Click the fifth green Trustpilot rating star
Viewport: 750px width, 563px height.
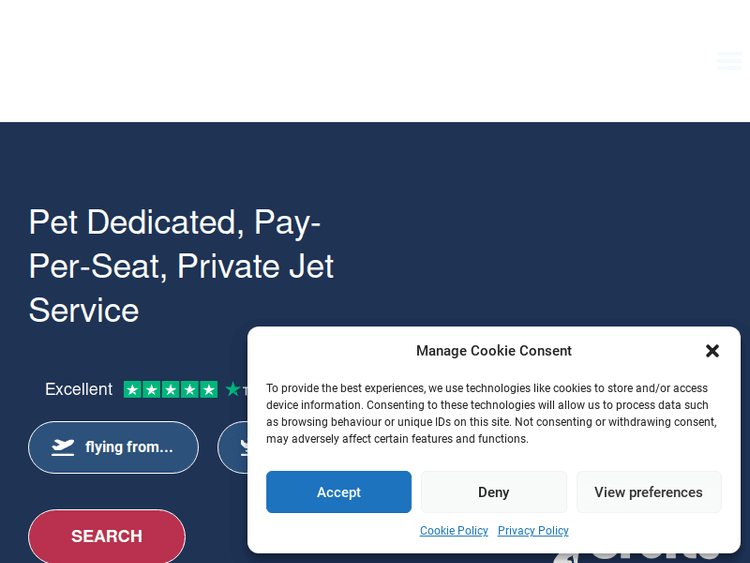pyautogui.click(x=208, y=389)
